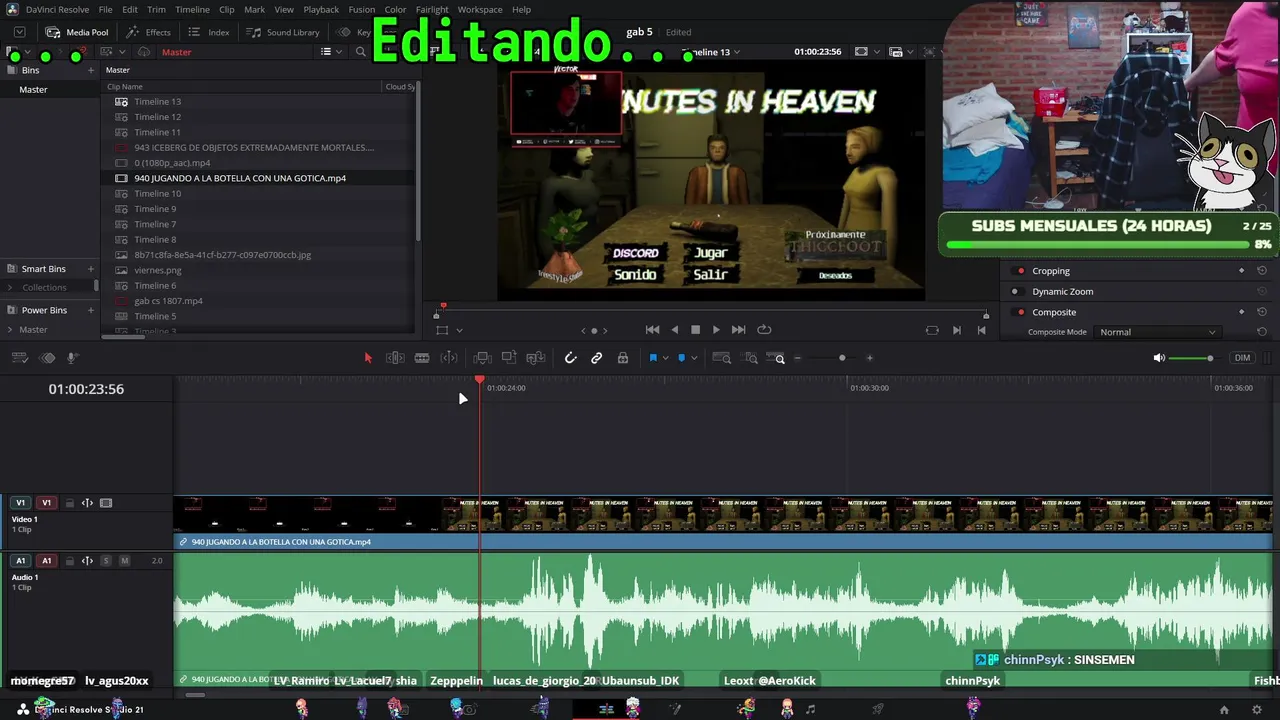The width and height of the screenshot is (1280, 720).
Task: Toggle Loop playback in viewer
Action: tap(764, 330)
